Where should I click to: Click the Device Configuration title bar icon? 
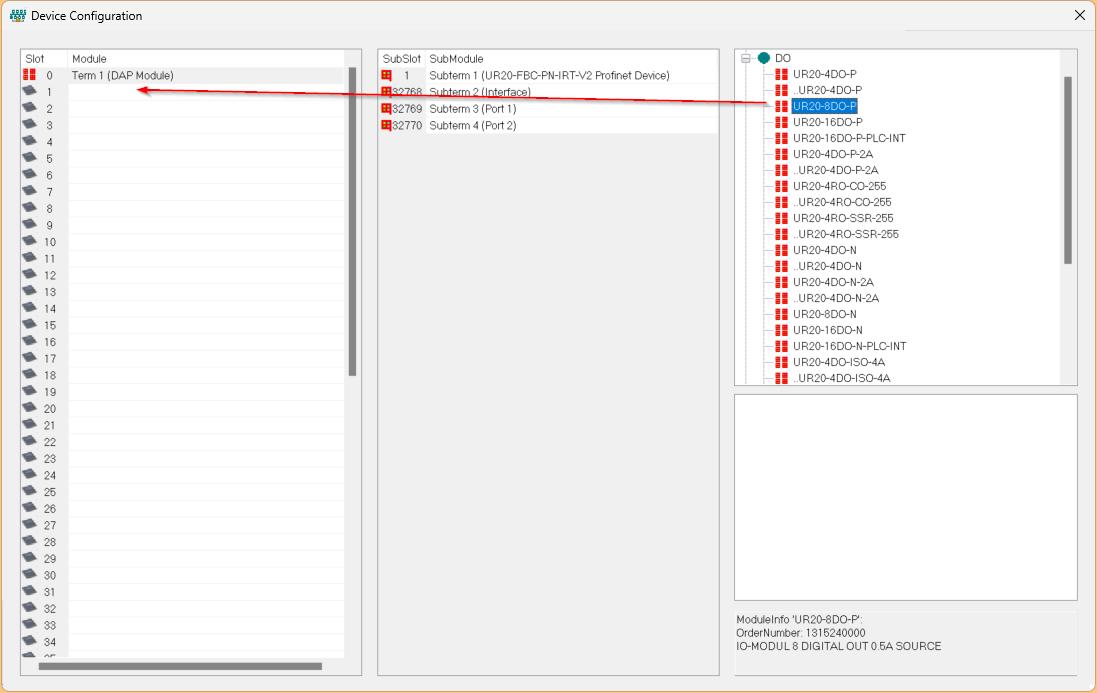(18, 15)
